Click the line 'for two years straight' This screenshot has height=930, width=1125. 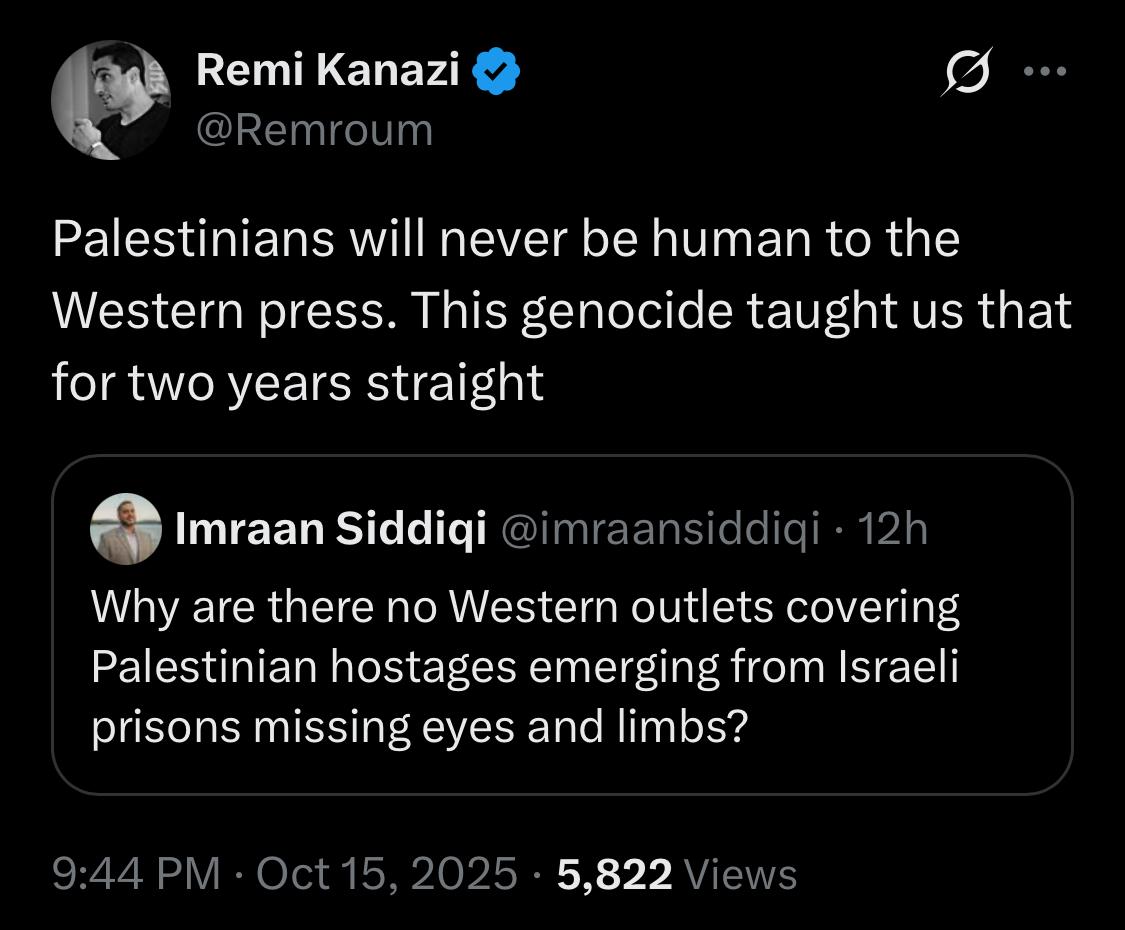click(x=298, y=383)
